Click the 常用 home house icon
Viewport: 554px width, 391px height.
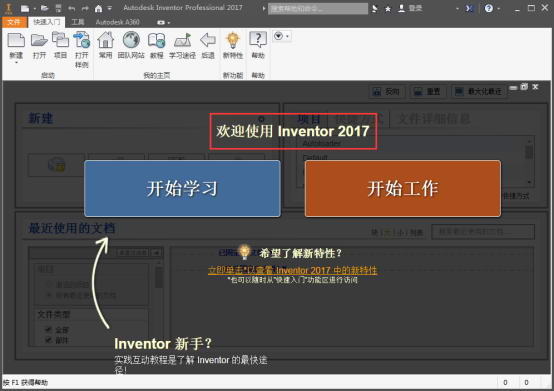coord(106,40)
